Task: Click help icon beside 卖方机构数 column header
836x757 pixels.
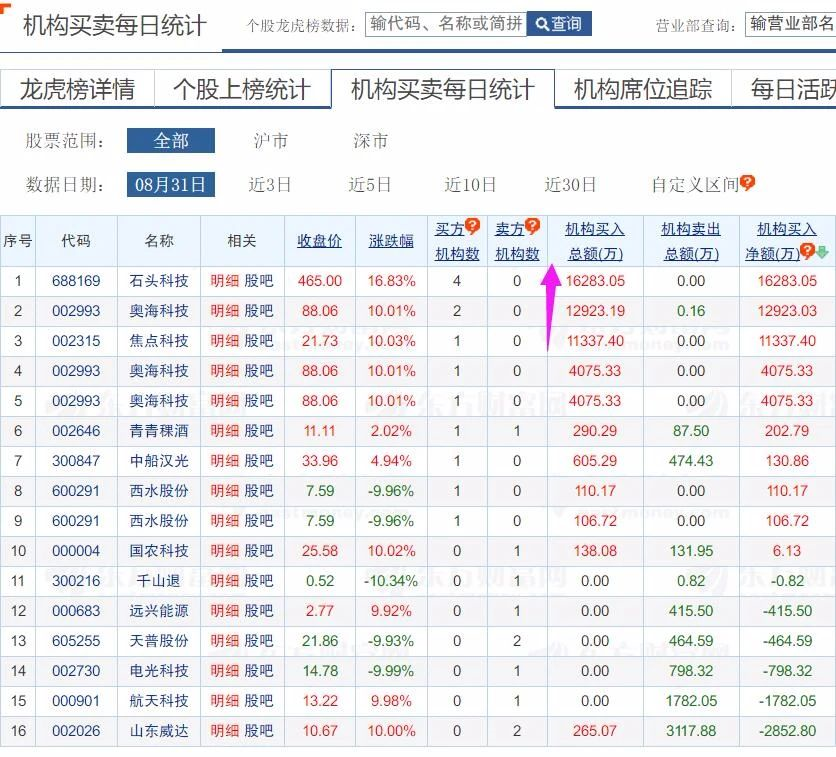Action: click(533, 222)
